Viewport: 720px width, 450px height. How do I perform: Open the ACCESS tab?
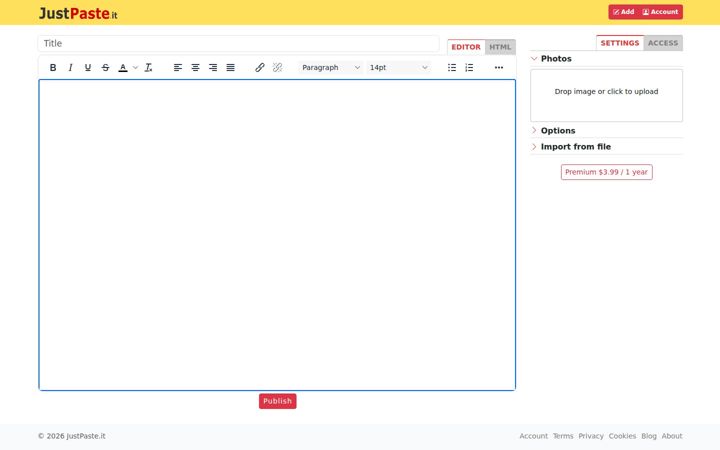pyautogui.click(x=663, y=43)
